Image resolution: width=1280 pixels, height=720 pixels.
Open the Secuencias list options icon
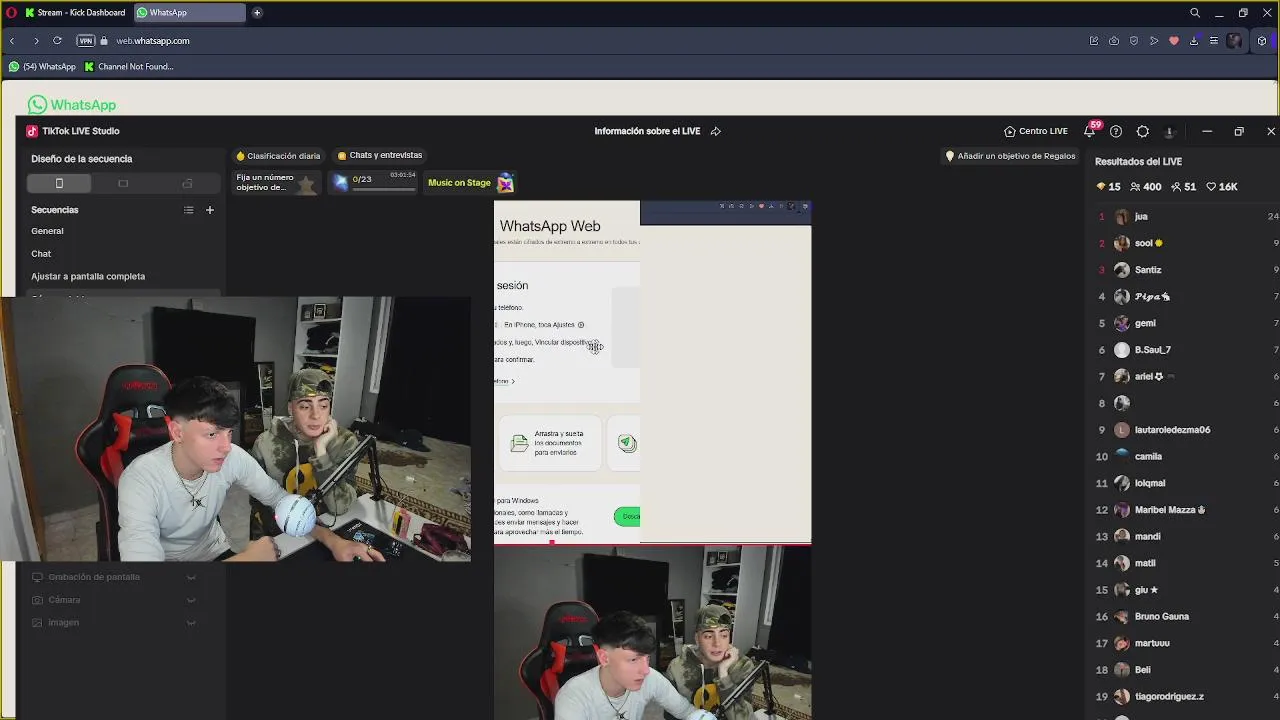pyautogui.click(x=188, y=210)
